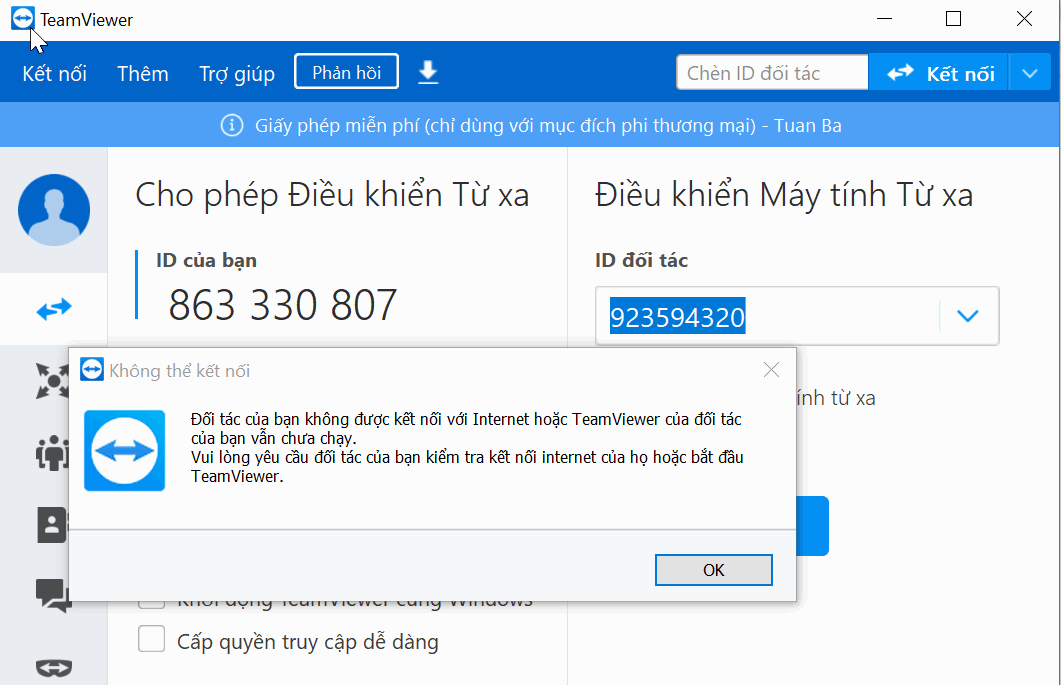The height and width of the screenshot is (685, 1061).
Task: Close the Không thể kết nối dialog
Action: pos(771,370)
